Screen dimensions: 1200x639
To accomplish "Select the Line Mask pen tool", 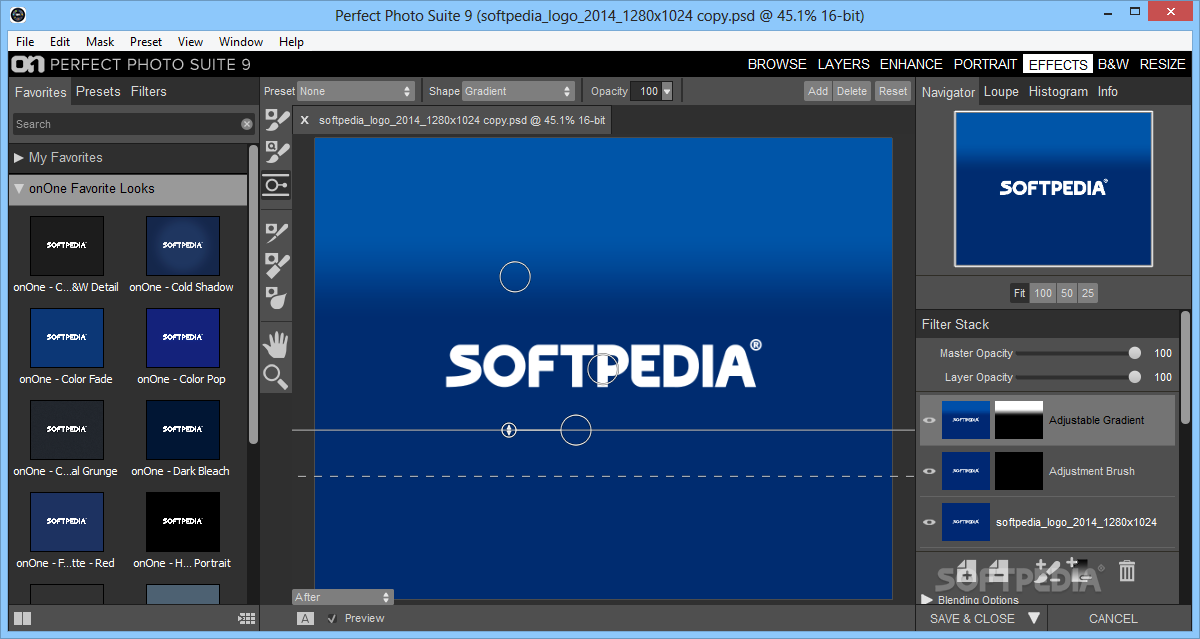I will (x=276, y=233).
